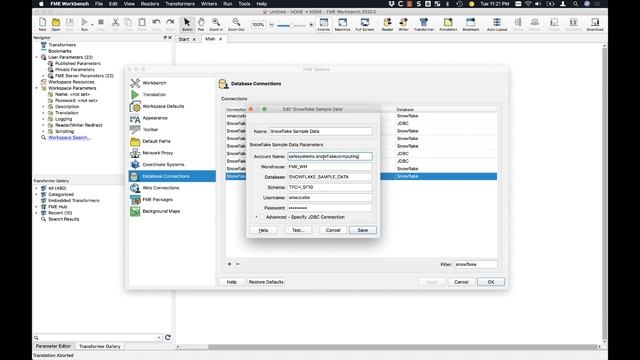Click the snowflake Filter field
This screenshot has height=360, width=640.
point(476,264)
